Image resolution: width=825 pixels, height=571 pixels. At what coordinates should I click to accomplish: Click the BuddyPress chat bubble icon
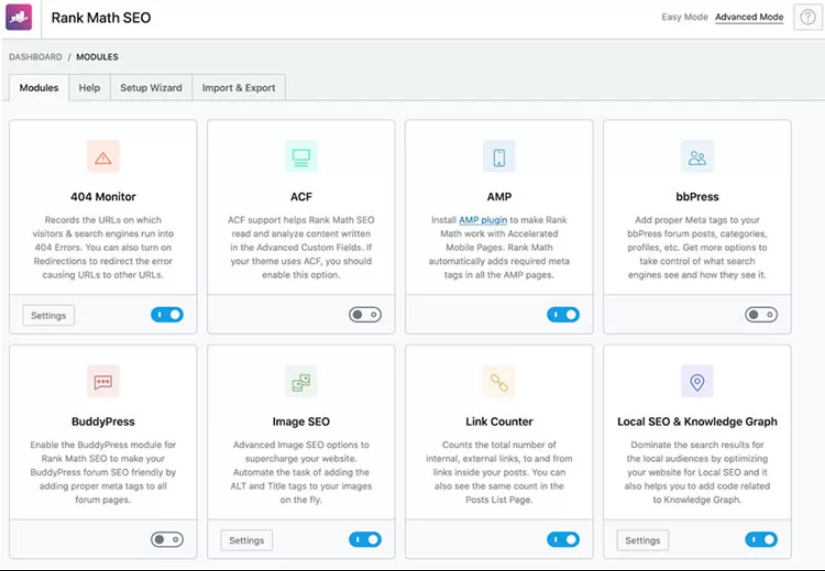click(x=103, y=381)
